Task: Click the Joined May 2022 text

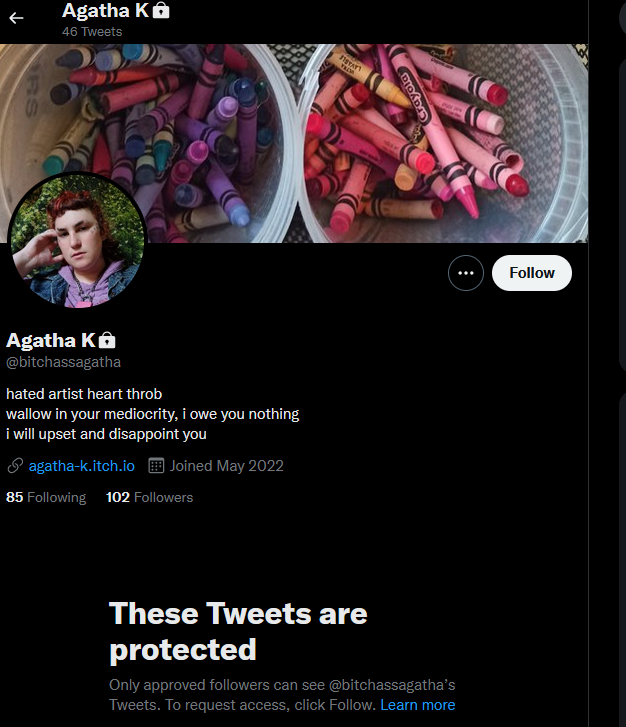Action: pos(226,466)
